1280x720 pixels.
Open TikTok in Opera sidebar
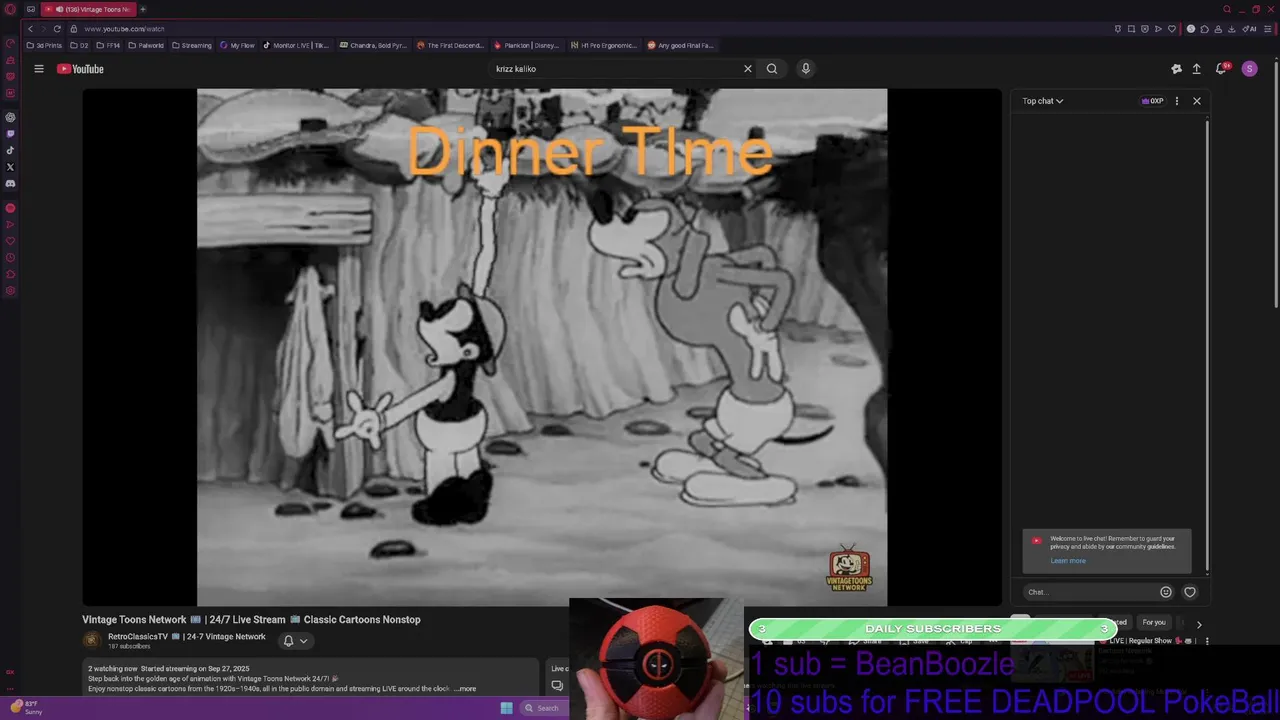click(10, 150)
